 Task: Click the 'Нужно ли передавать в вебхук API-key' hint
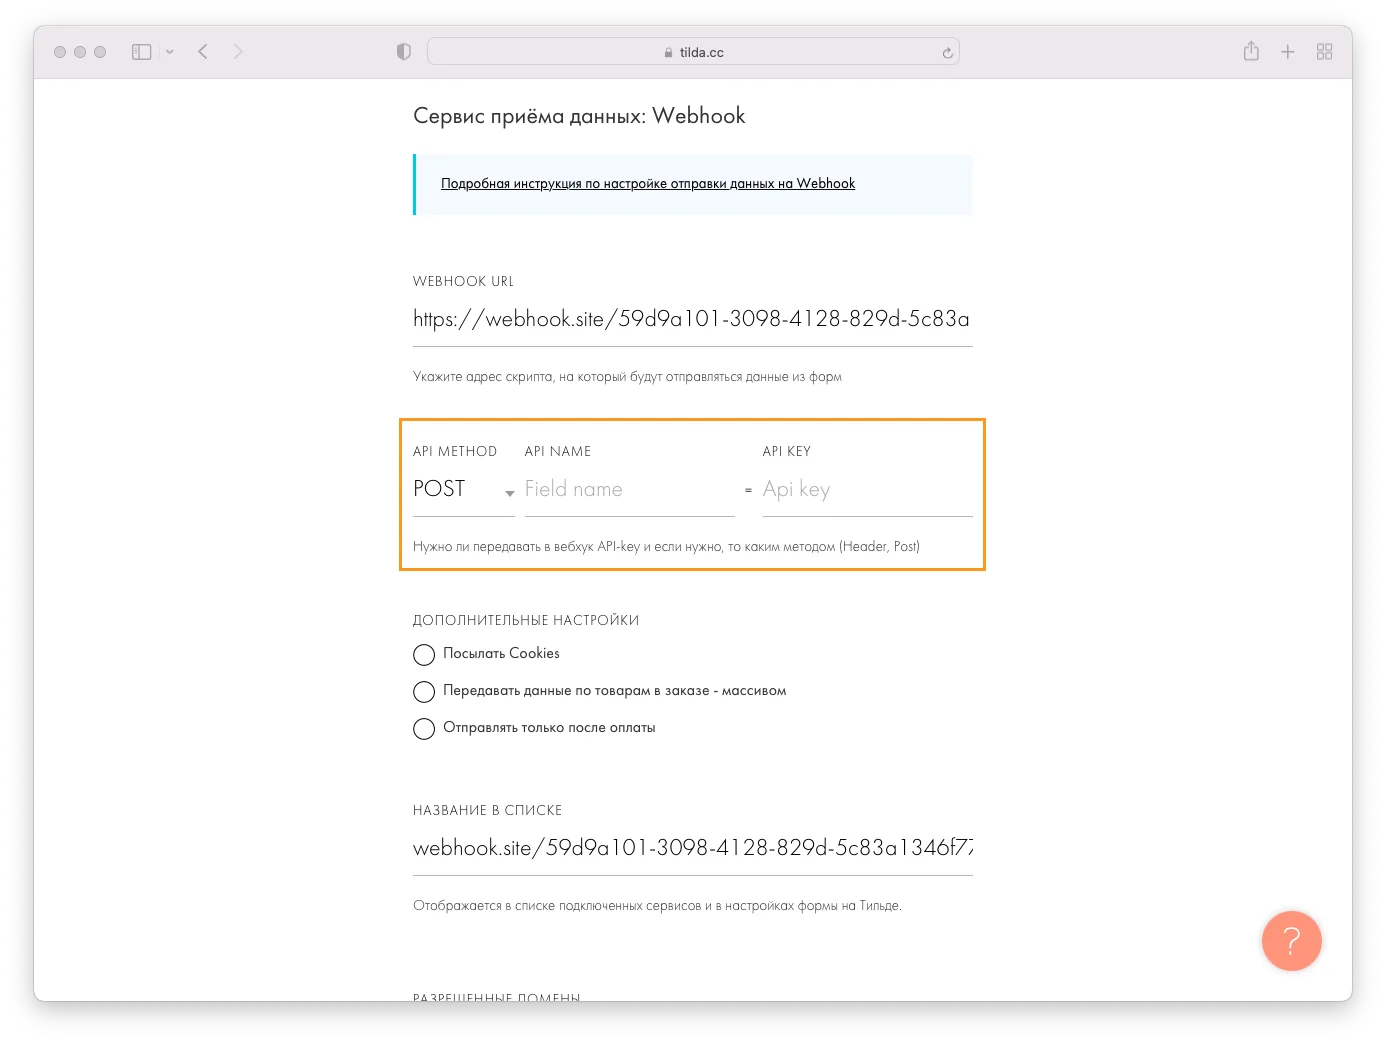(x=666, y=546)
